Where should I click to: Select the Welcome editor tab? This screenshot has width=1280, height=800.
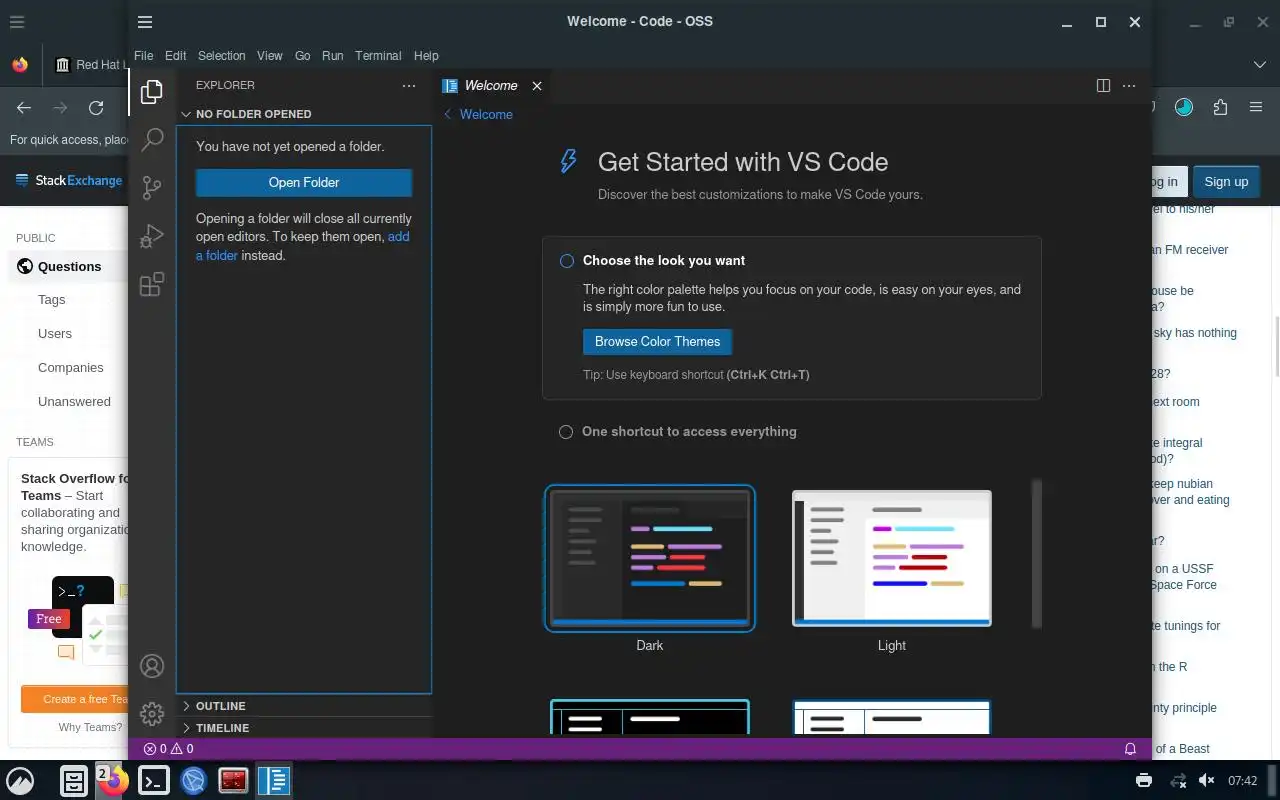click(x=493, y=86)
